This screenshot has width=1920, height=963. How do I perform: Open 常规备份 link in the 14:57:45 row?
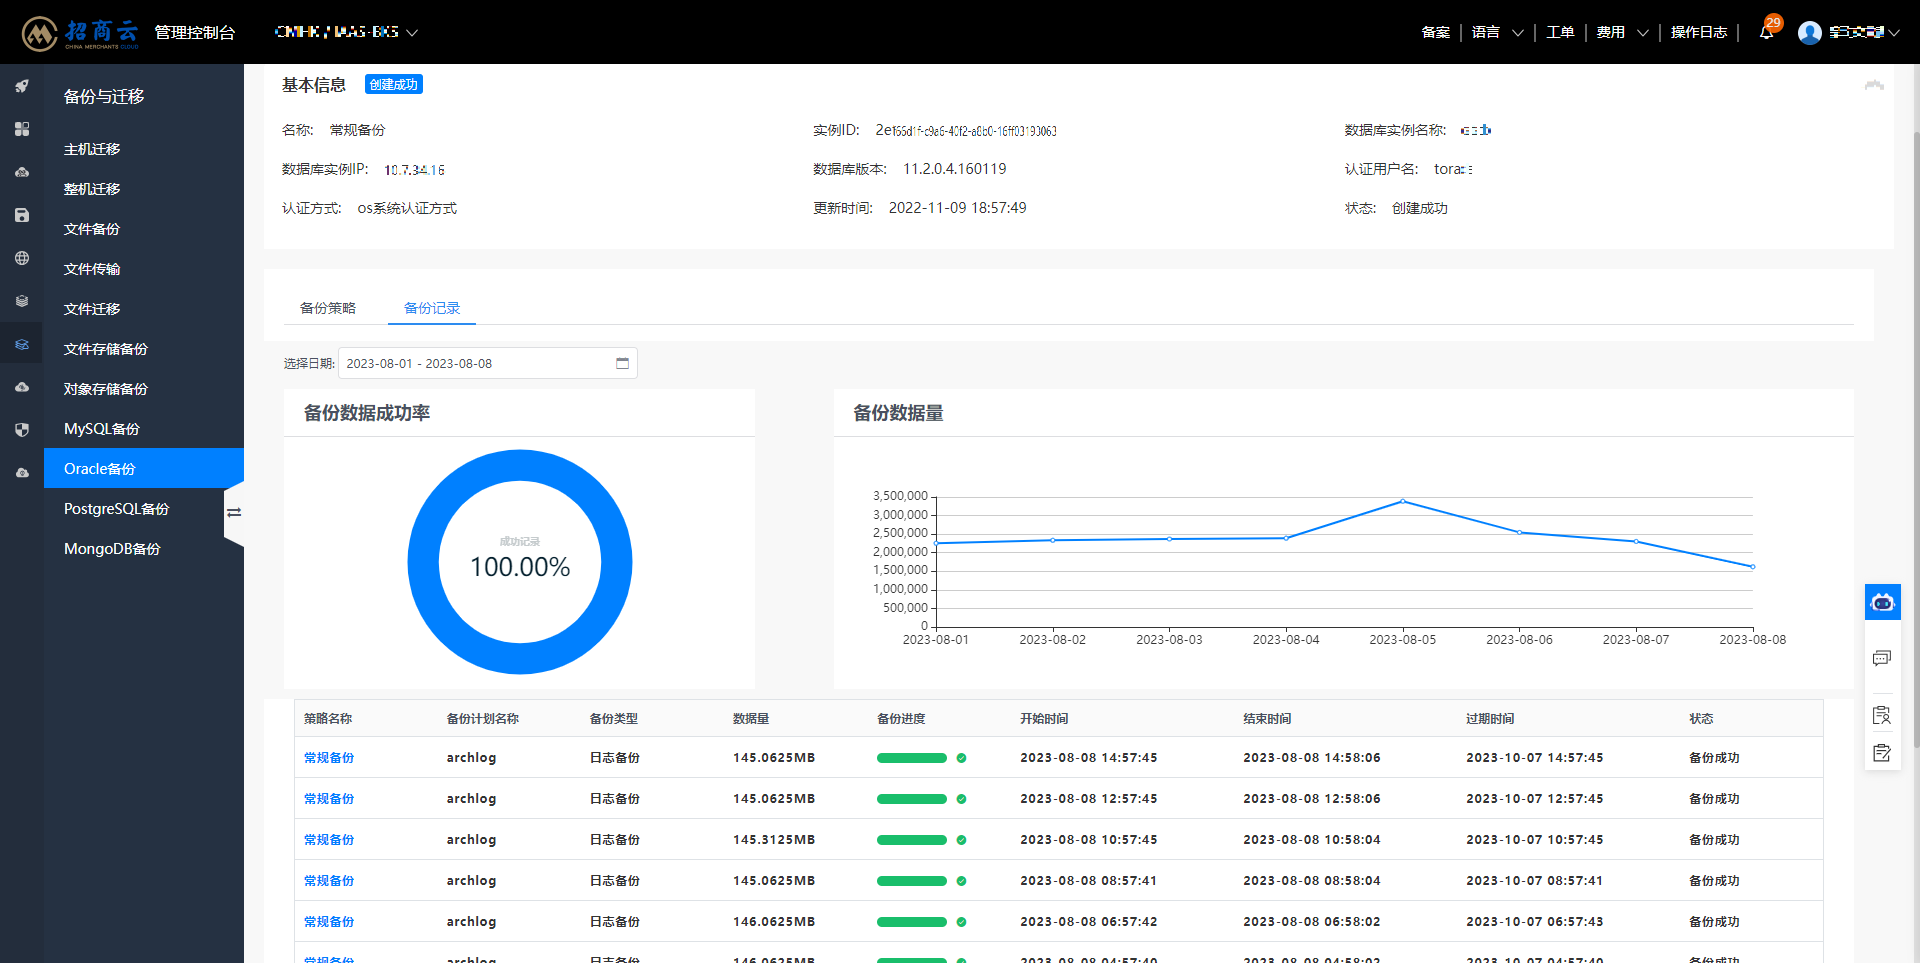pos(329,758)
